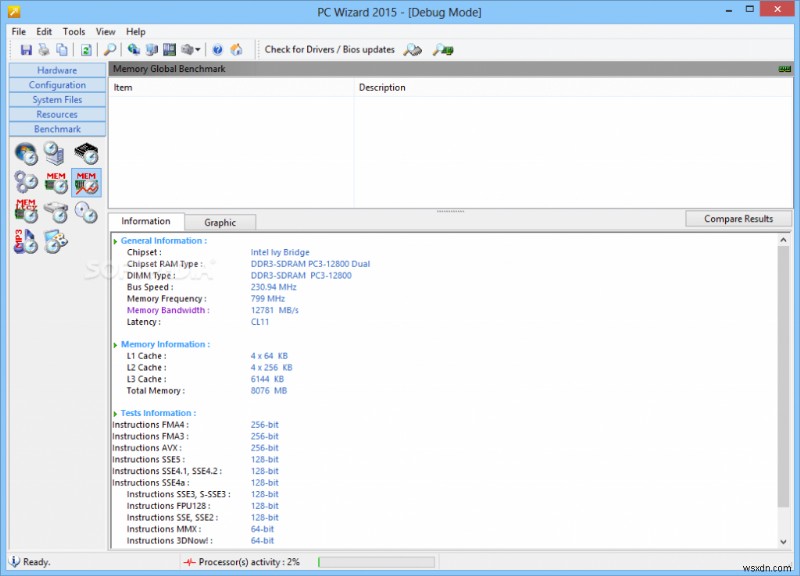Click the Print icon in the toolbar
The width and height of the screenshot is (800, 576).
[x=45, y=49]
